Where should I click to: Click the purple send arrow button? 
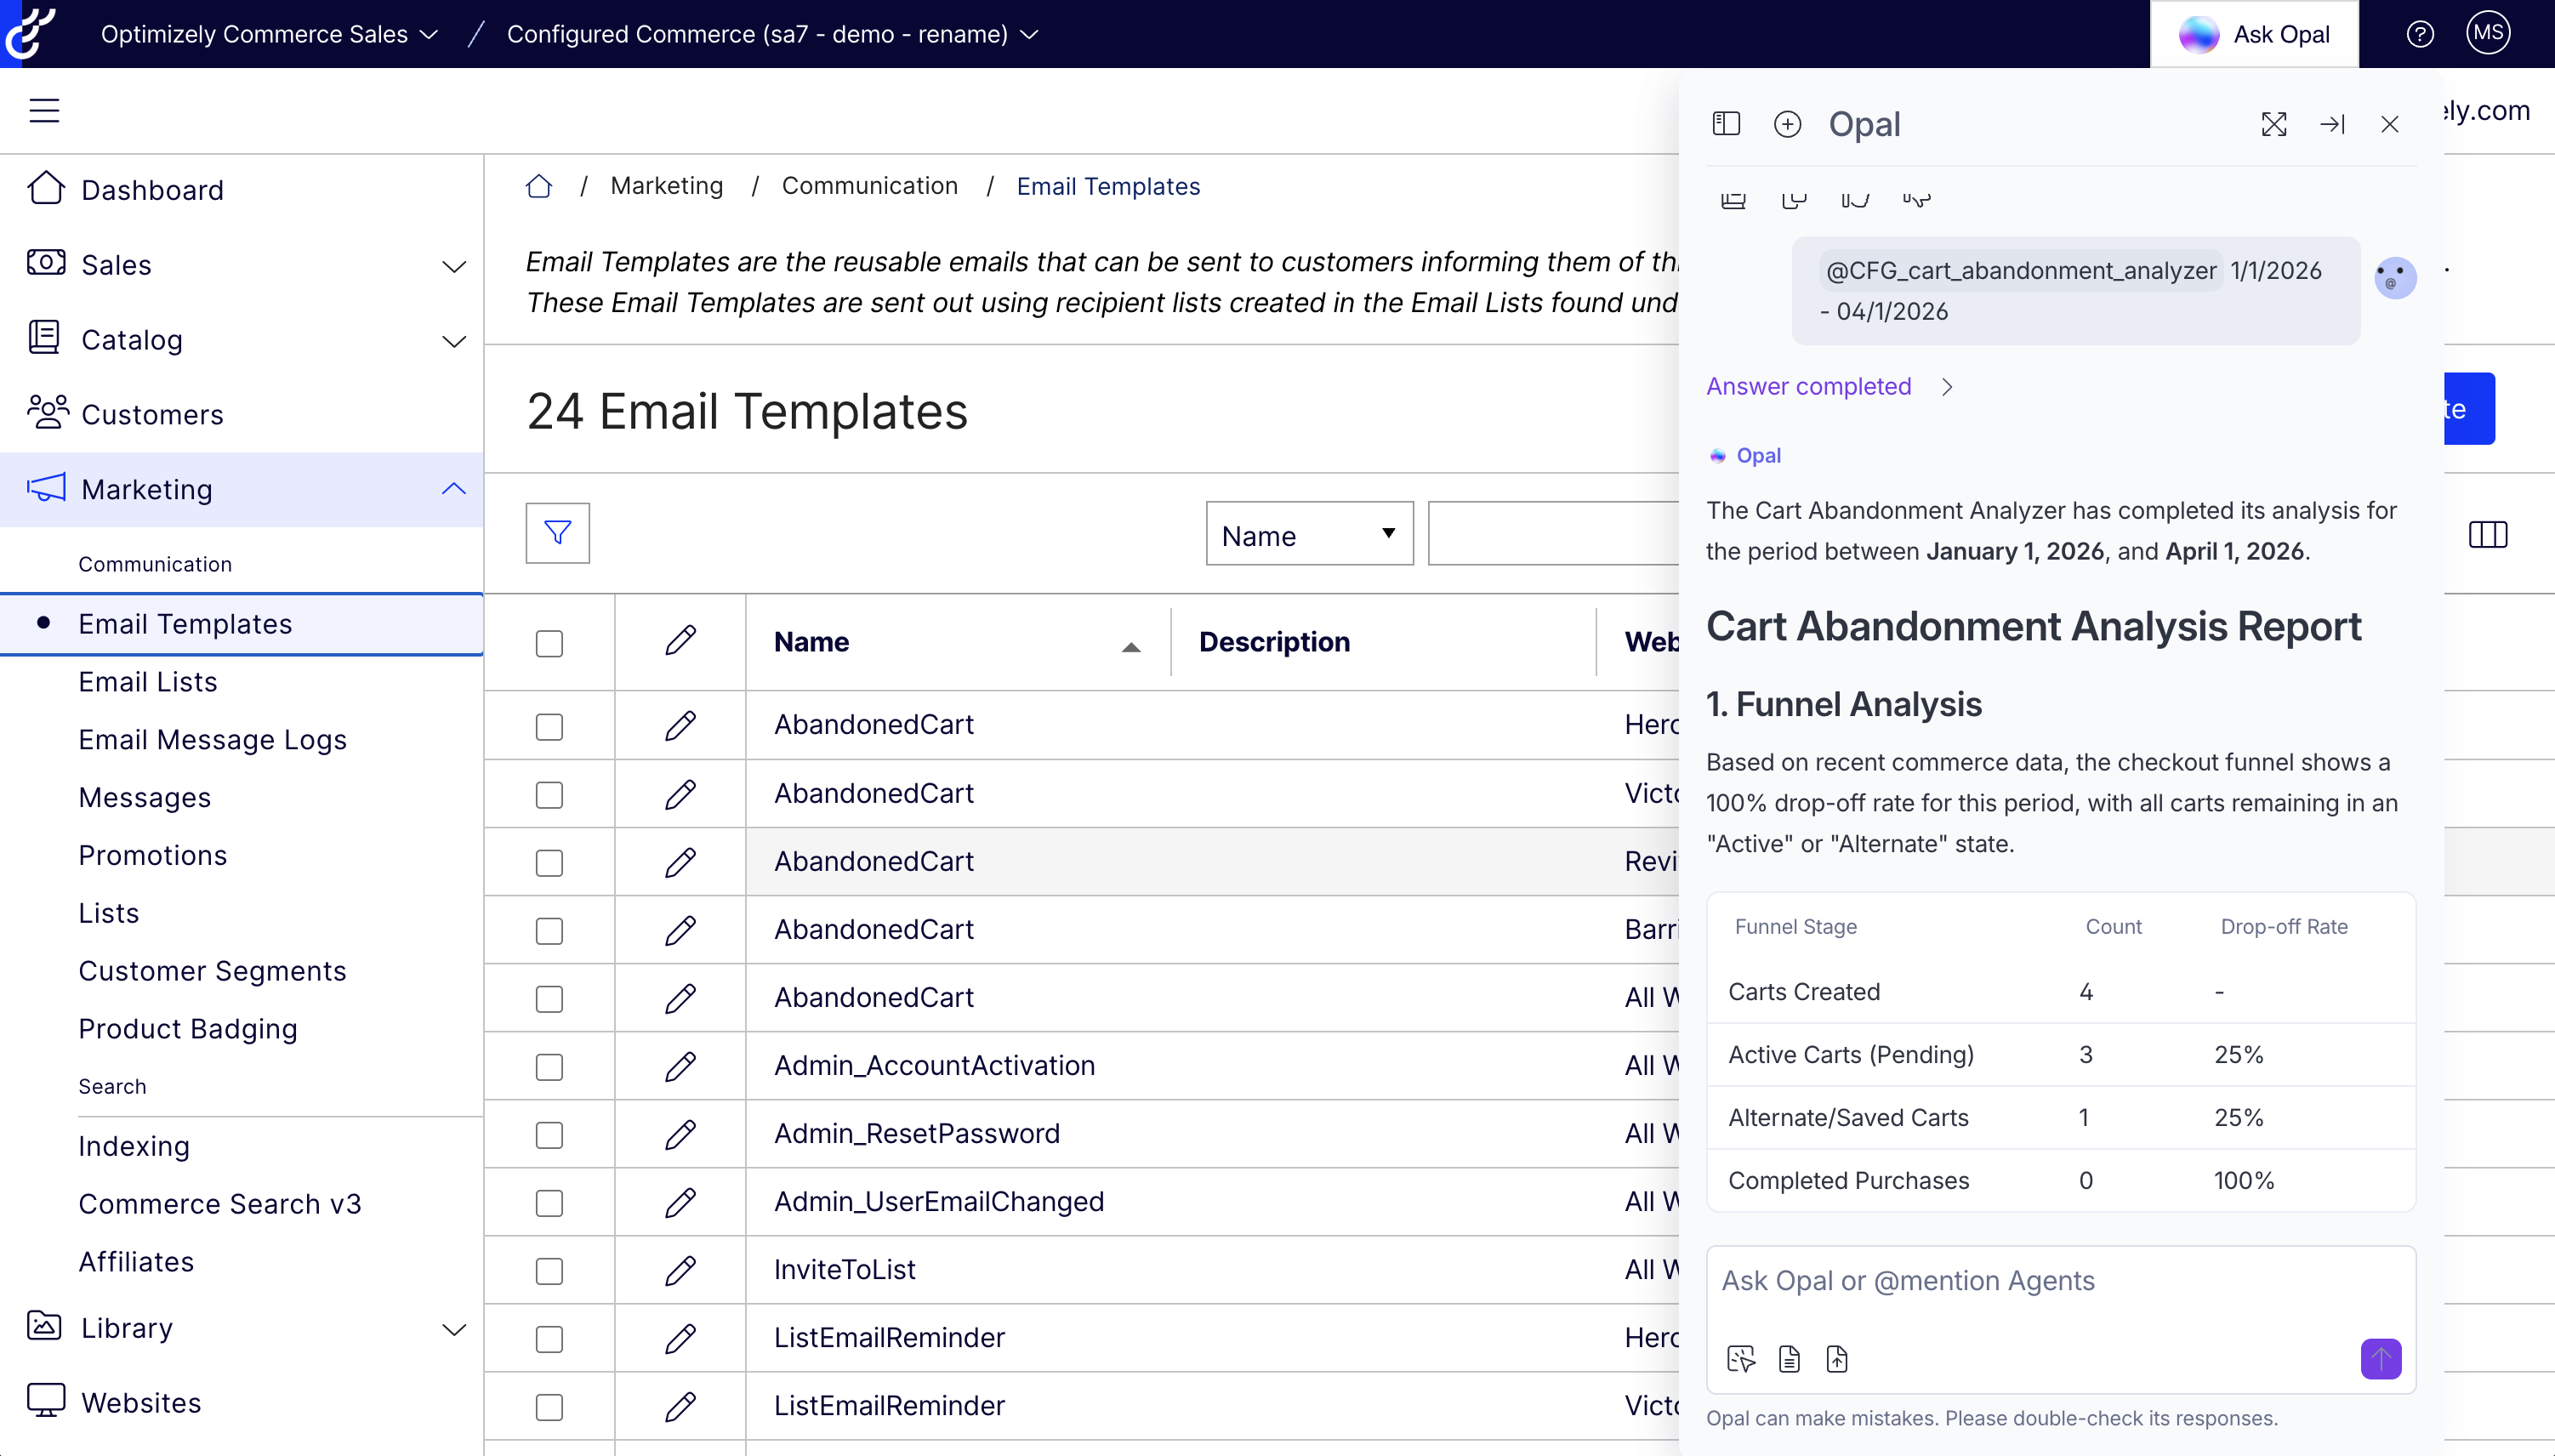[2380, 1359]
